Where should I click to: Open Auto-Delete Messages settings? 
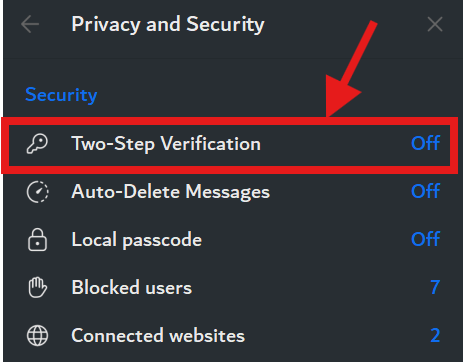[233, 192]
